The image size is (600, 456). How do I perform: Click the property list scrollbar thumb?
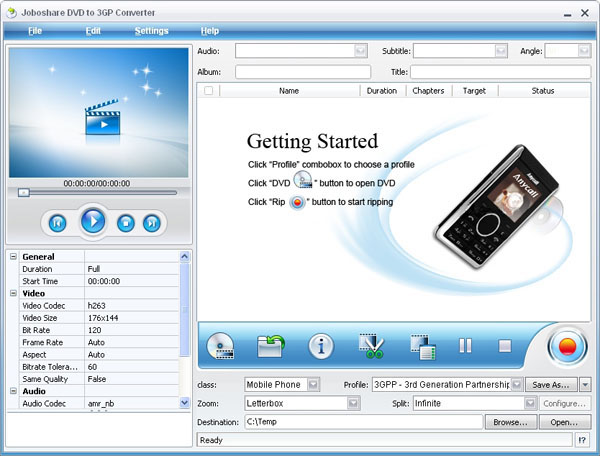point(184,309)
